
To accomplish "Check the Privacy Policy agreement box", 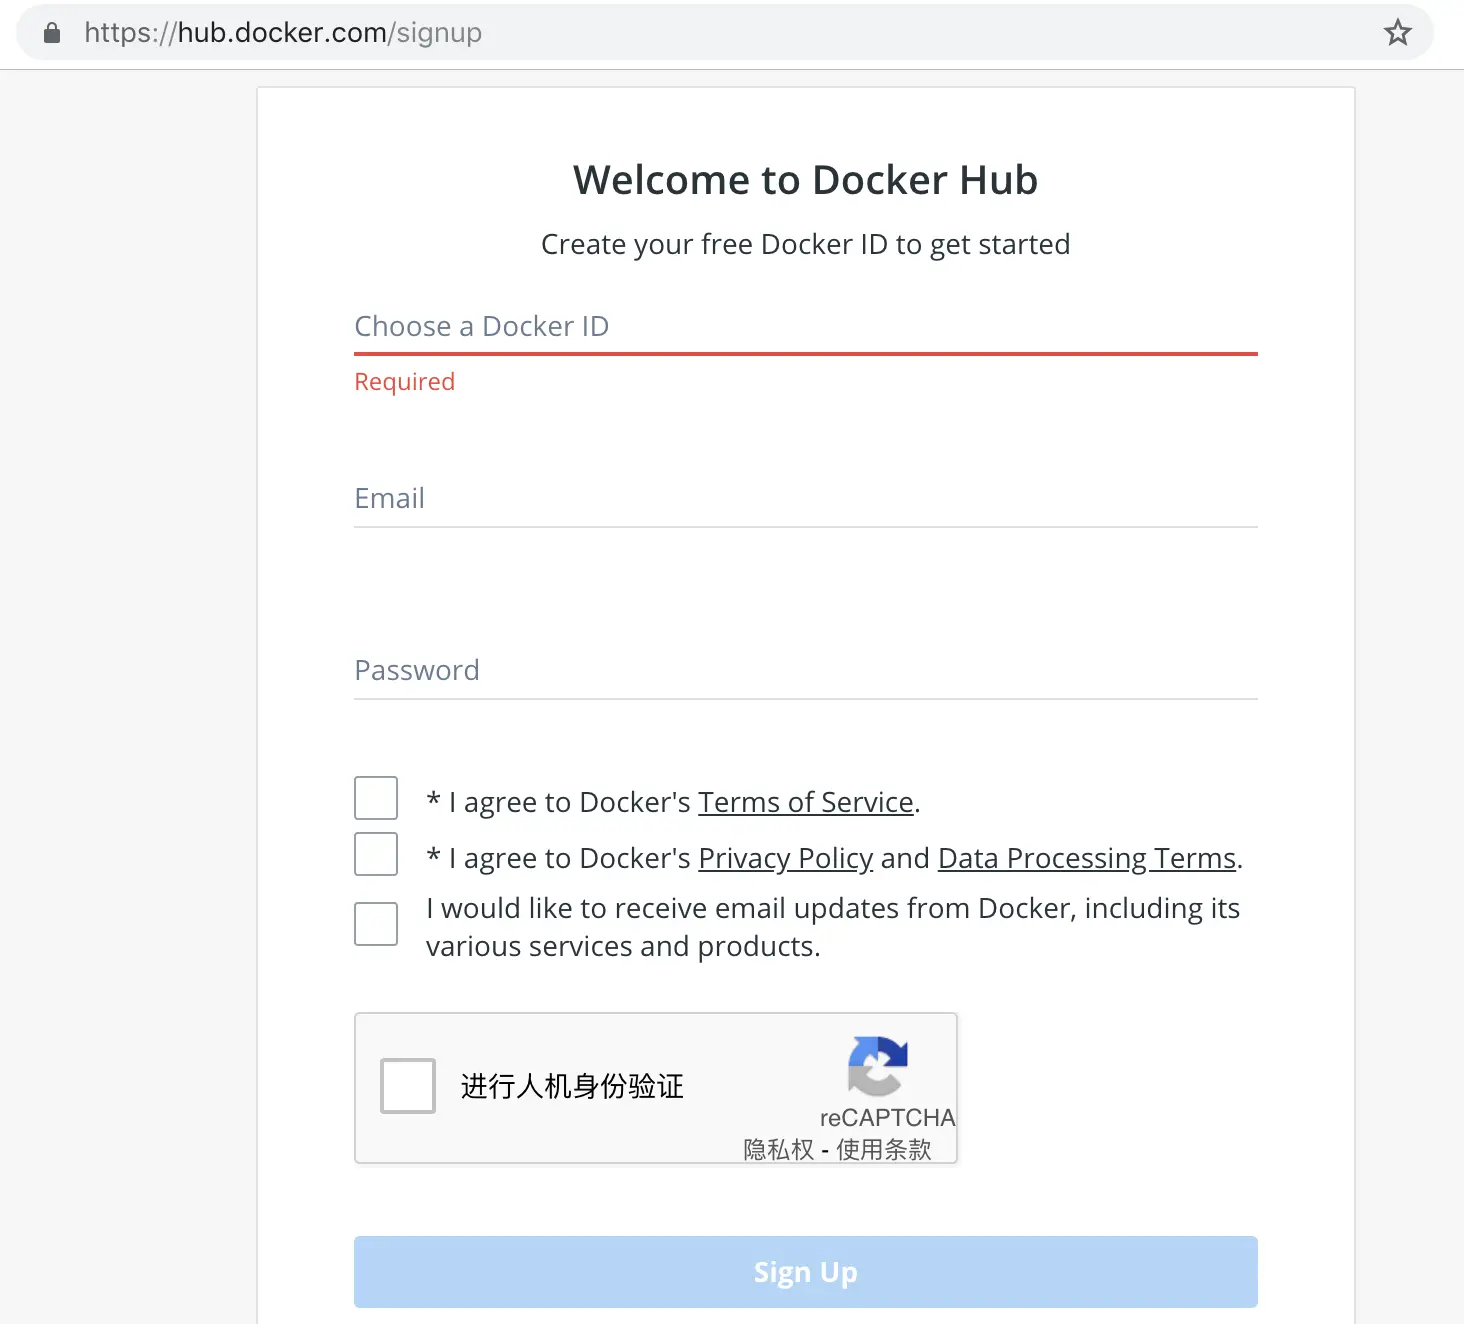I will click(376, 854).
